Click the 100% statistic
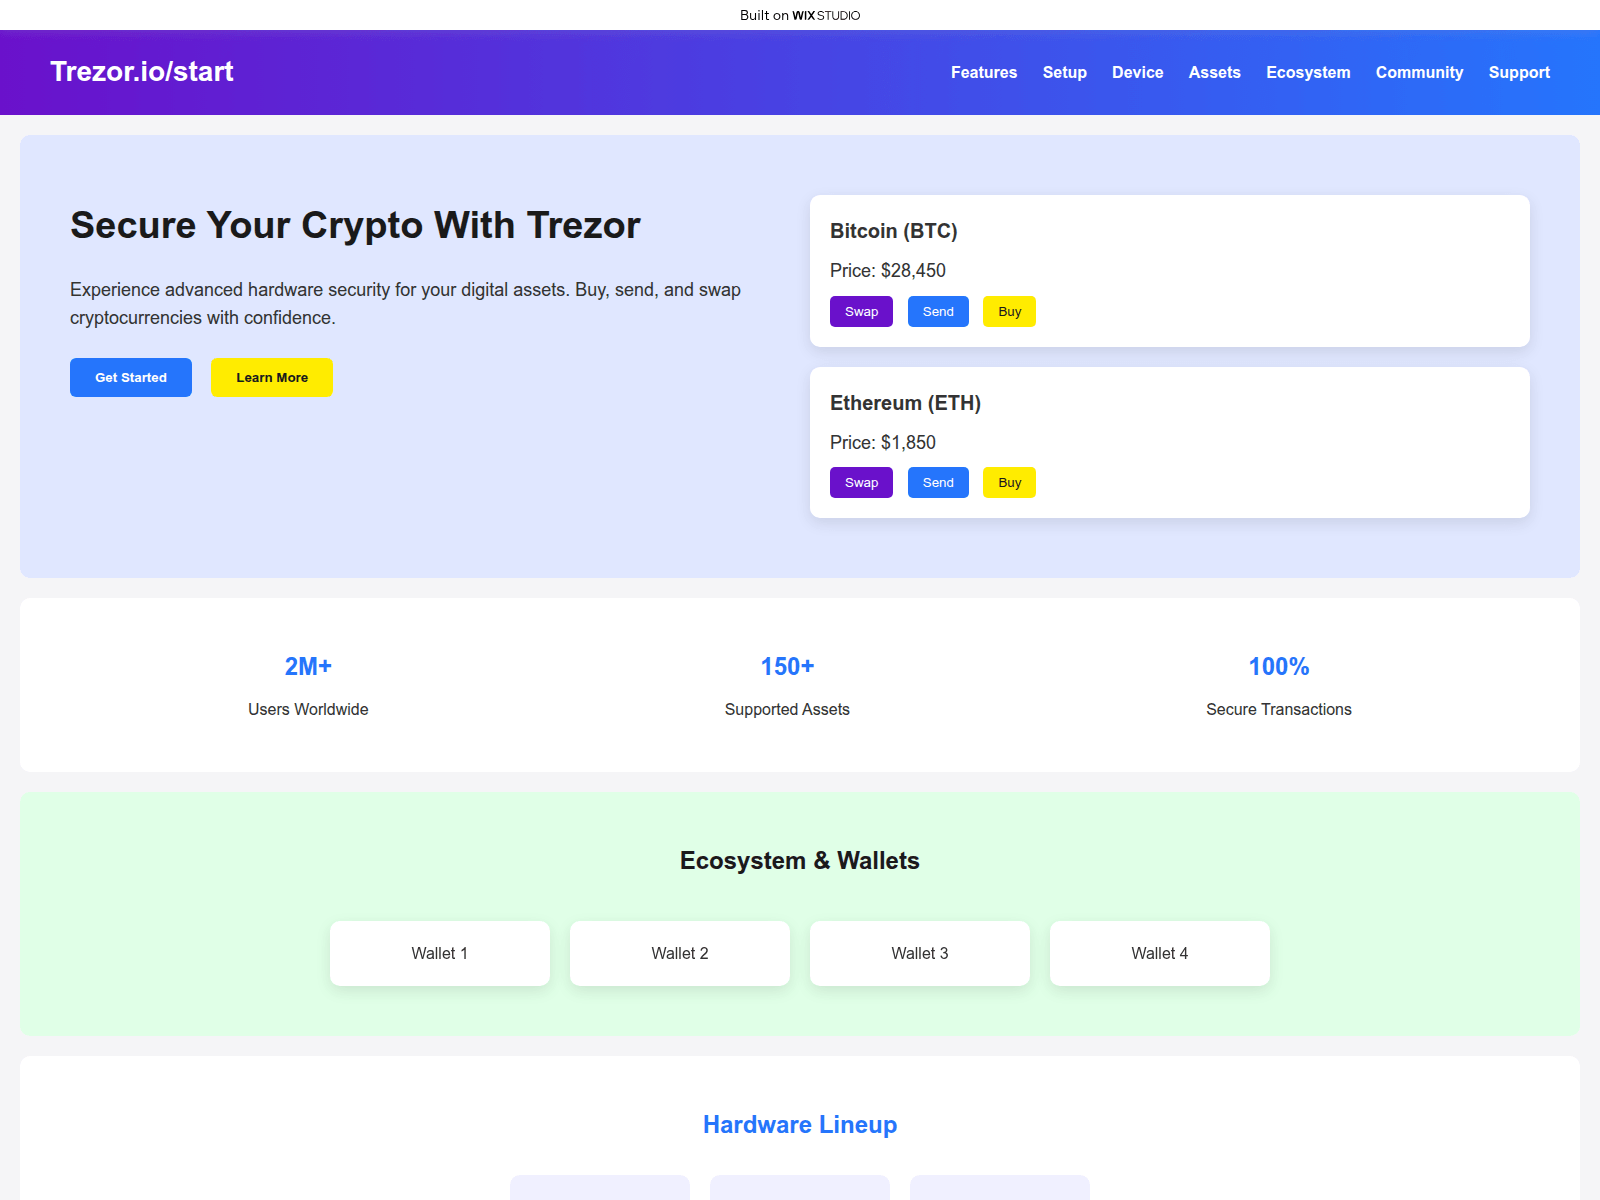The height and width of the screenshot is (1200, 1600). [x=1279, y=666]
